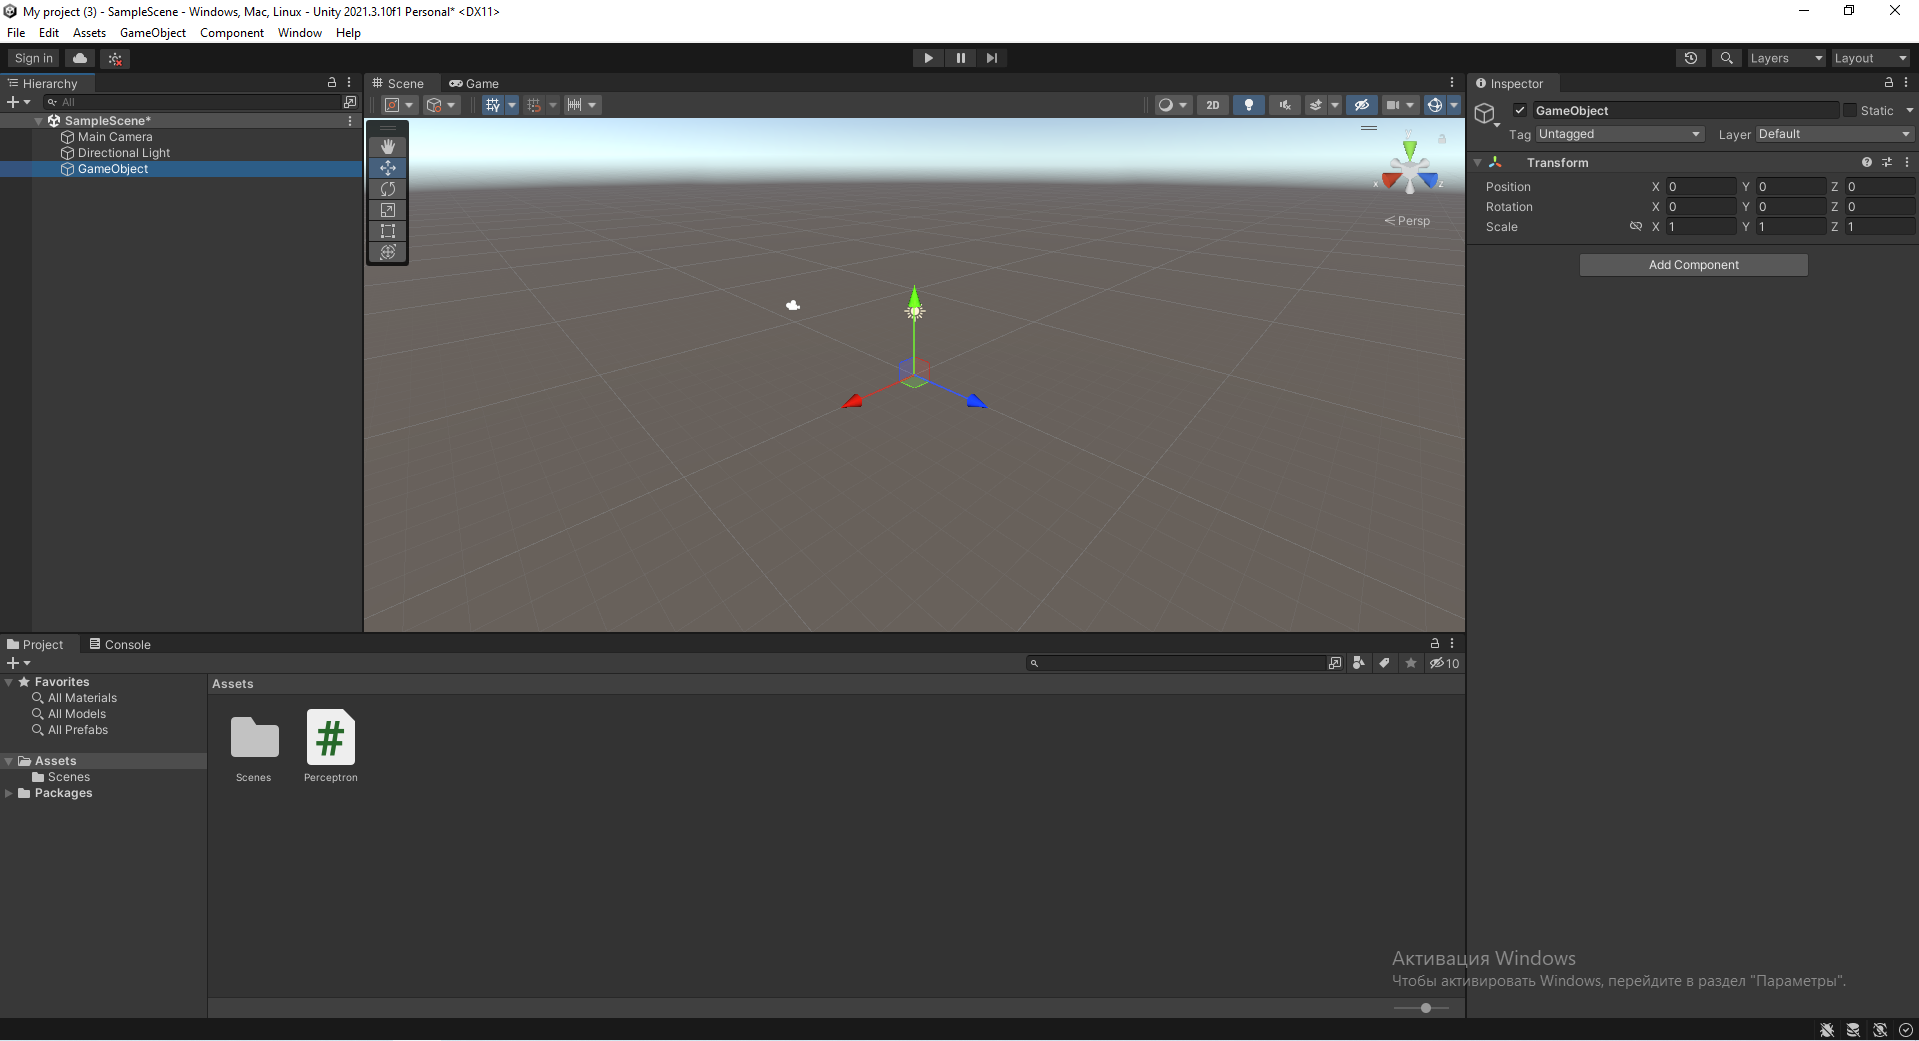1919x1041 pixels.
Task: Select the Transform tool in scene overlay
Action: point(388,252)
